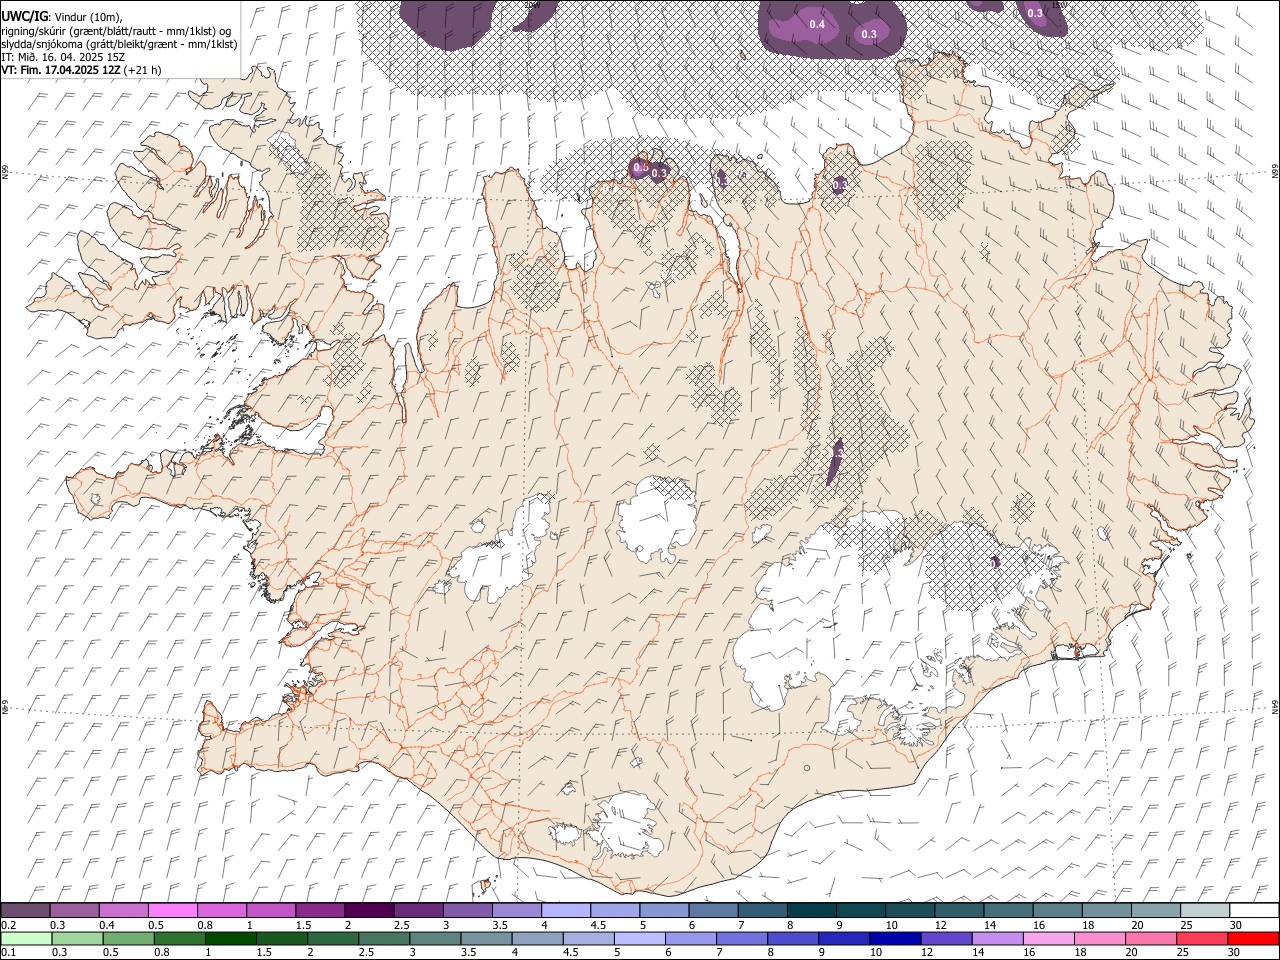Click the 66N latitude label on right edge

[x=1275, y=173]
